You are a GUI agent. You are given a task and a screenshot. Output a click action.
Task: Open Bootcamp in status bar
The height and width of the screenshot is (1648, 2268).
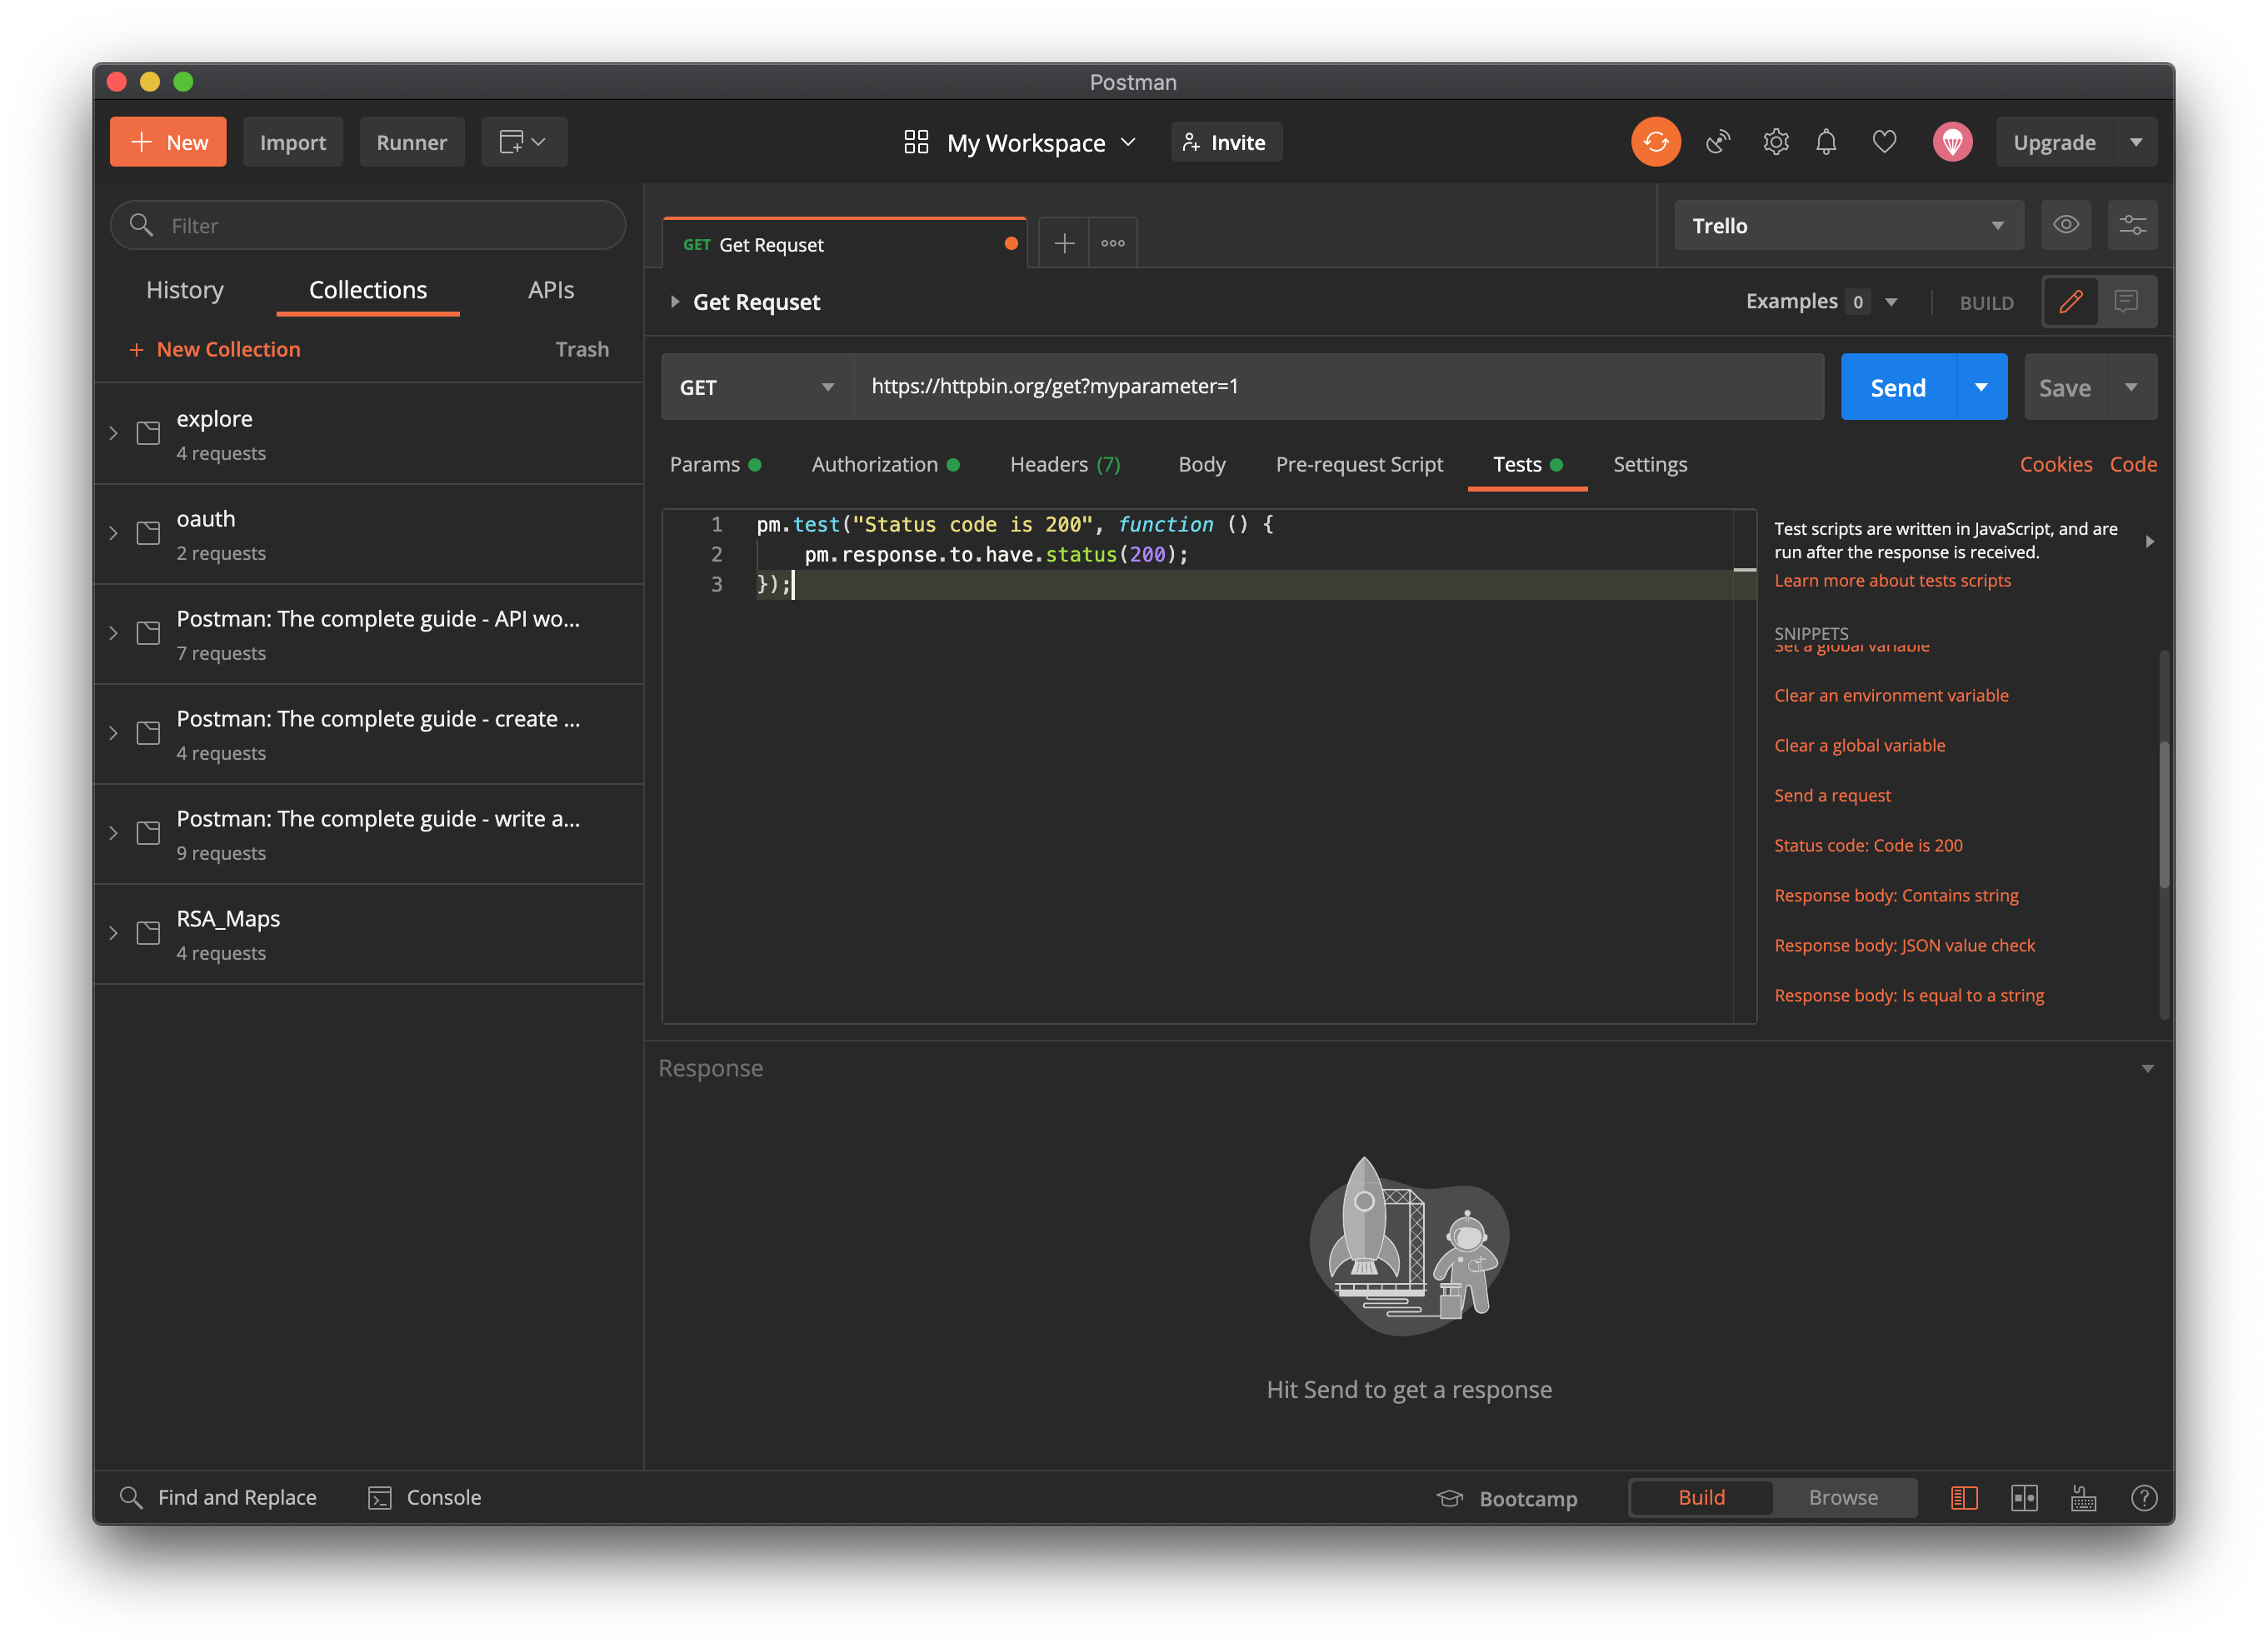[1507, 1498]
